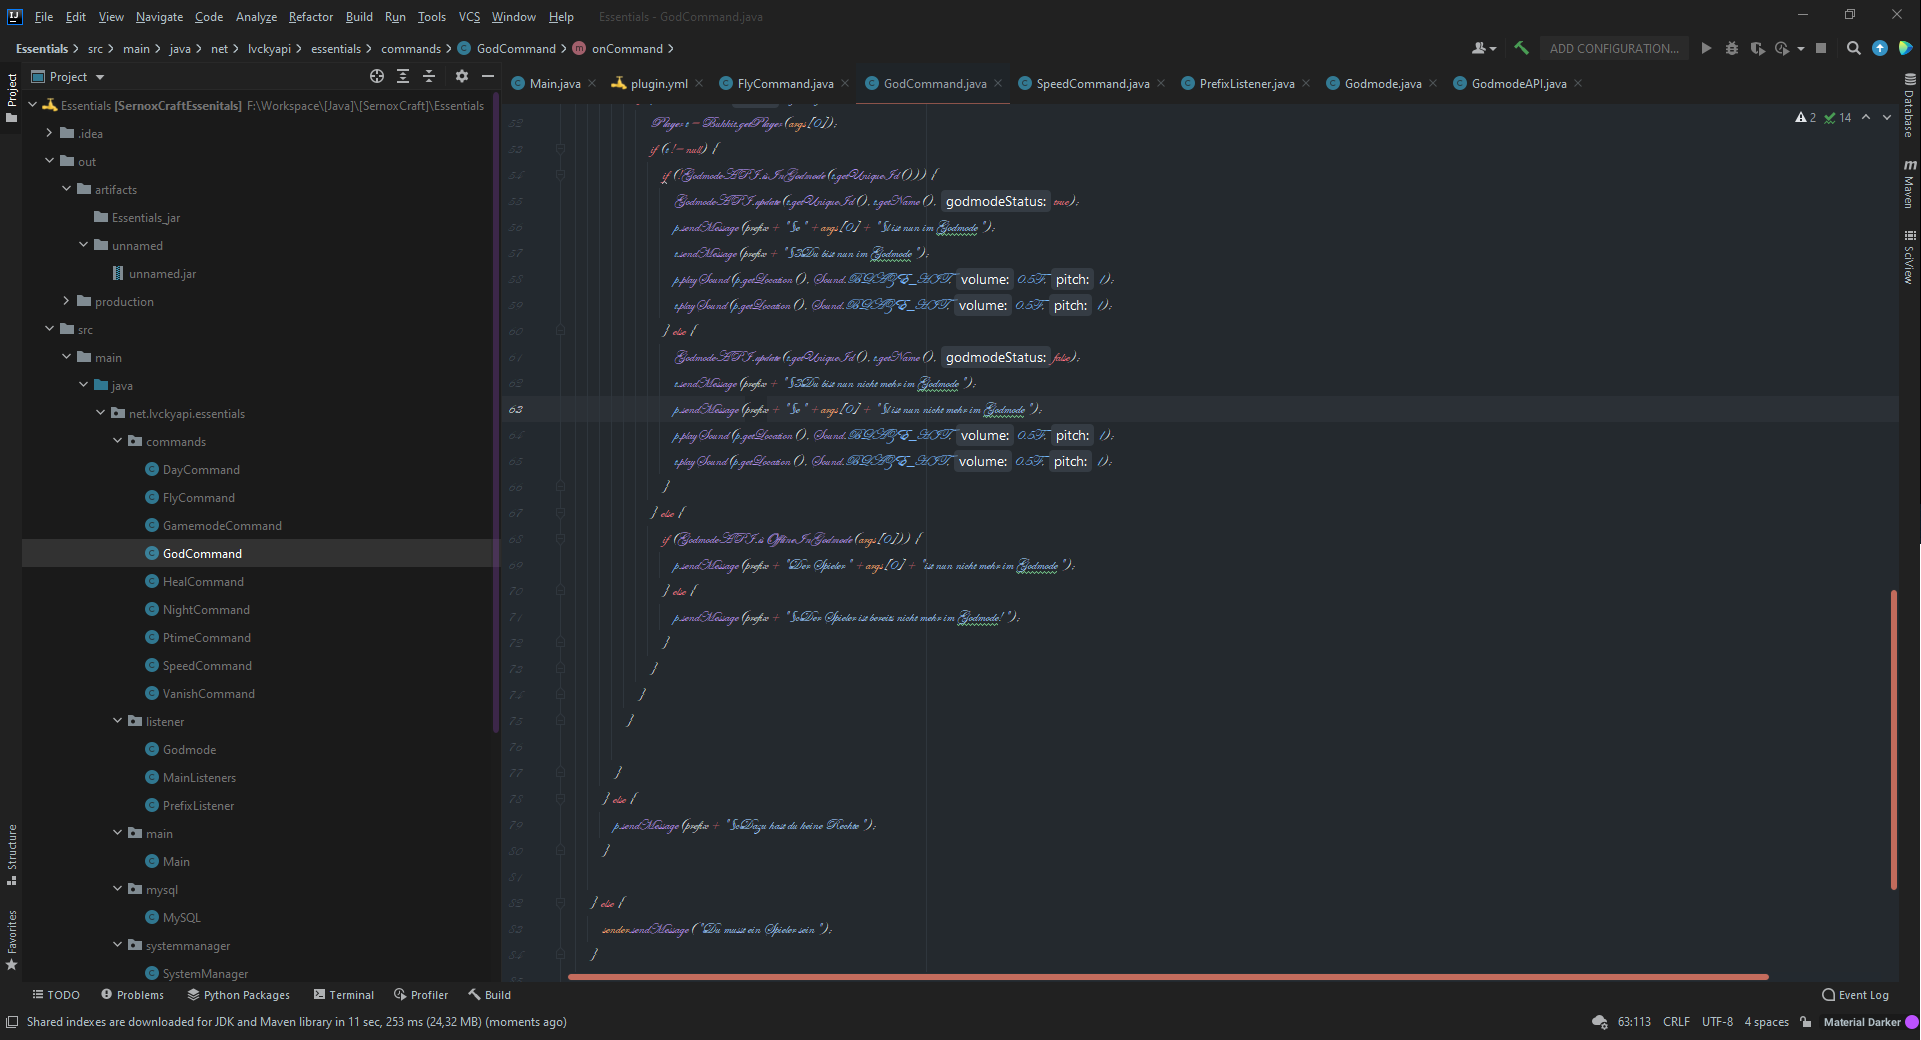This screenshot has height=1040, width=1921.
Task: Click Expand All icon in Project panel
Action: pyautogui.click(x=403, y=76)
